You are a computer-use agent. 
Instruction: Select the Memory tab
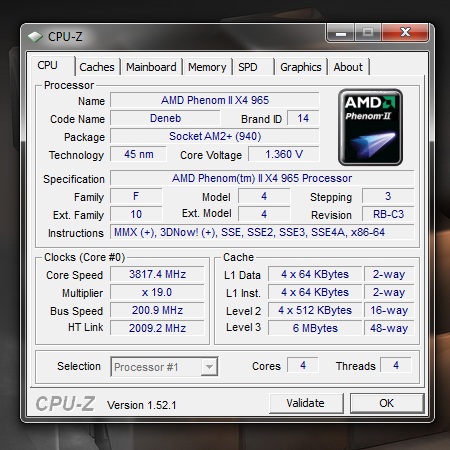click(207, 67)
